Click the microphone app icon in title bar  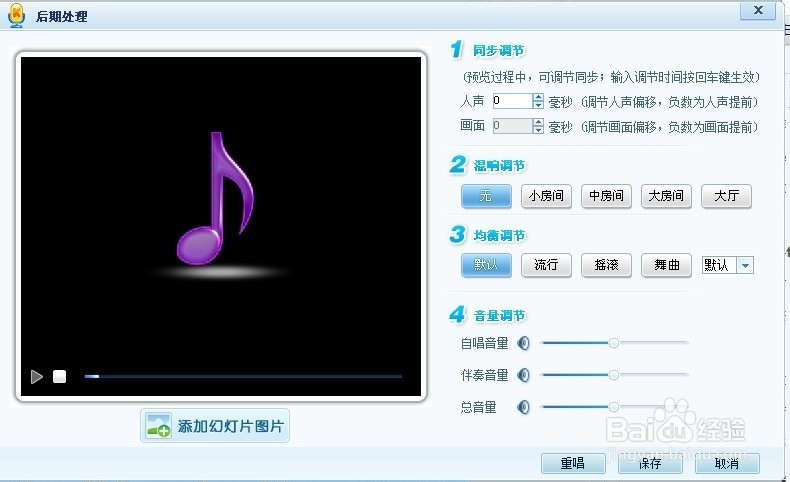(x=17, y=15)
